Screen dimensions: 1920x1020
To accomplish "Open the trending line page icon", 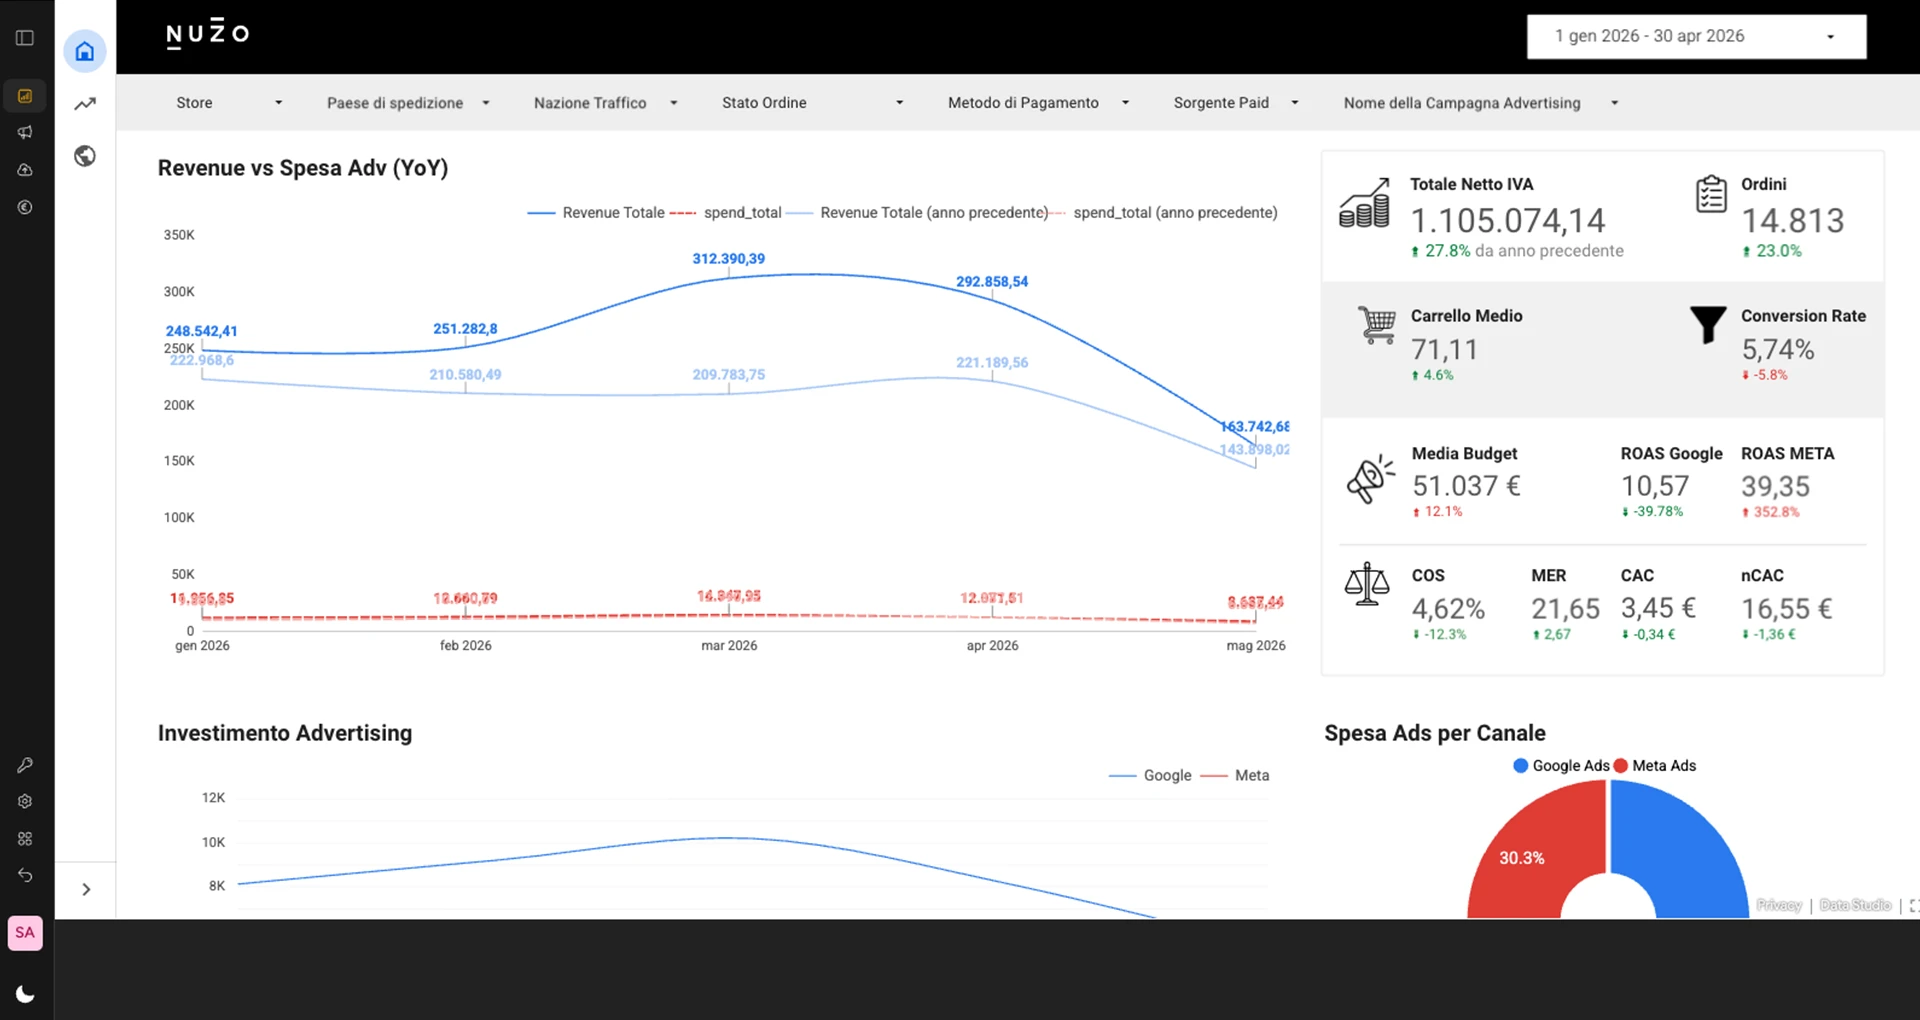I will (85, 104).
